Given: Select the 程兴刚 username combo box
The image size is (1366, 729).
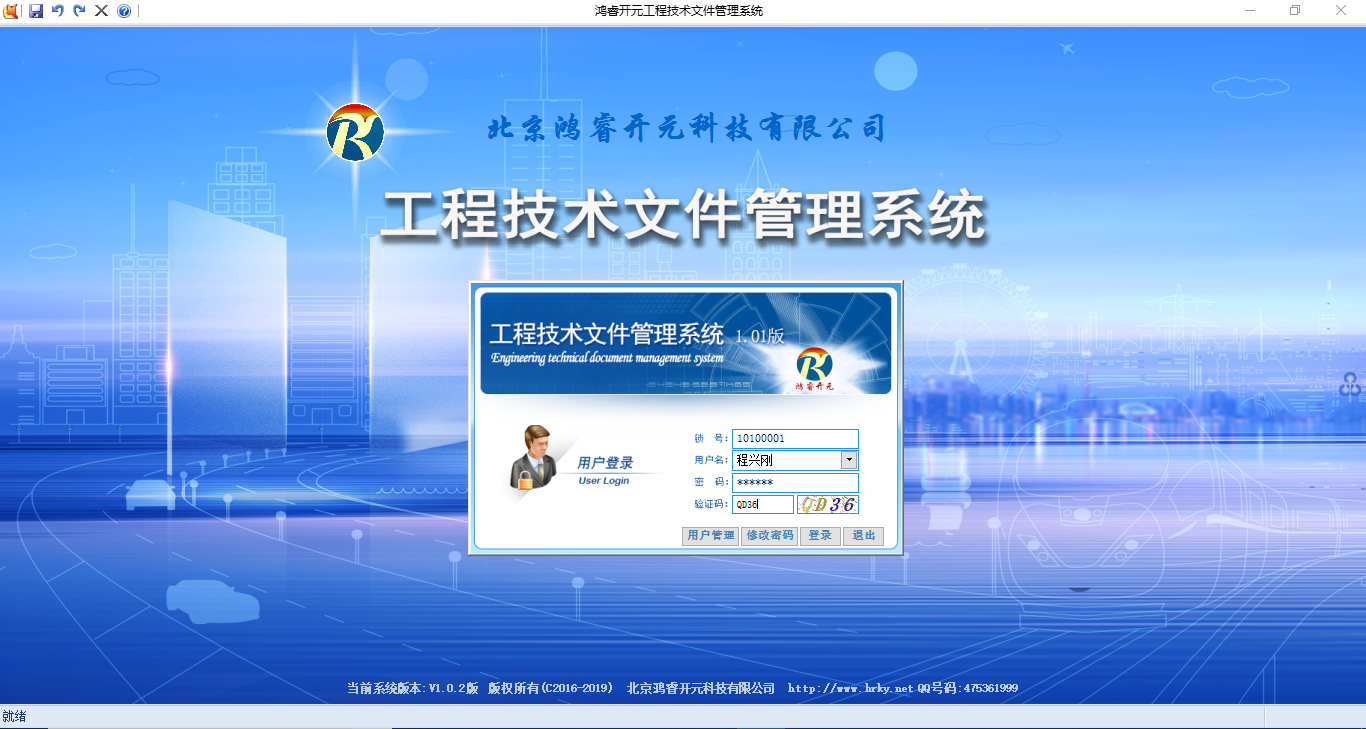Looking at the screenshot, I should 795,460.
